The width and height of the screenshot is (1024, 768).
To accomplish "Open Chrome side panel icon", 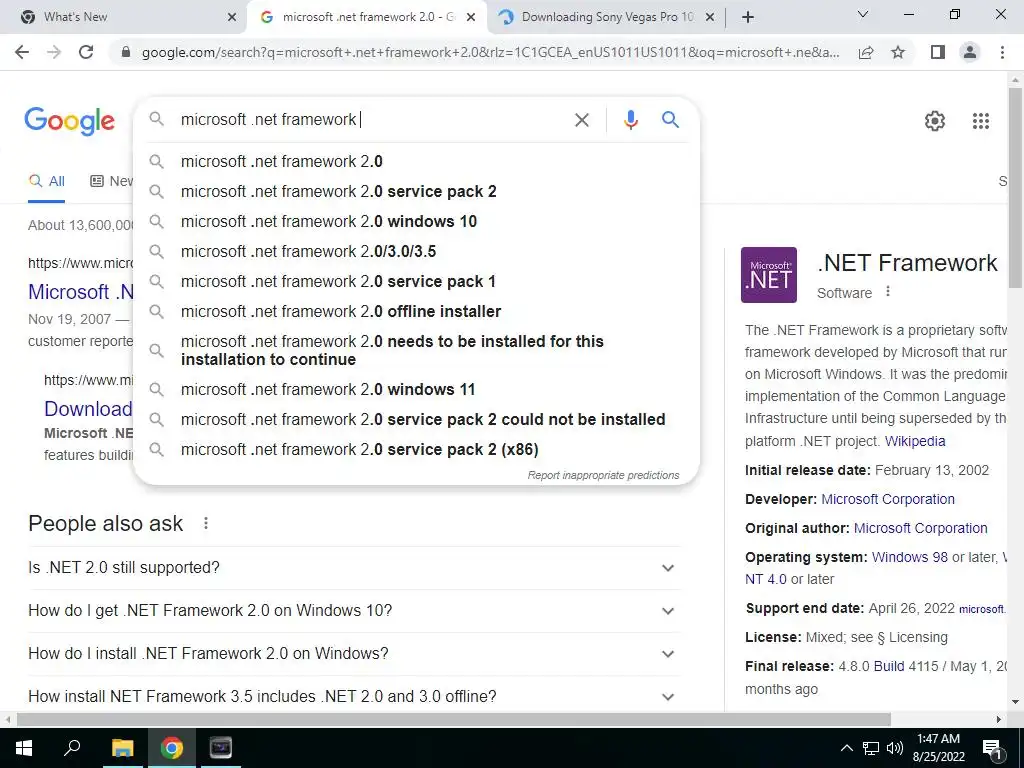I will click(938, 52).
